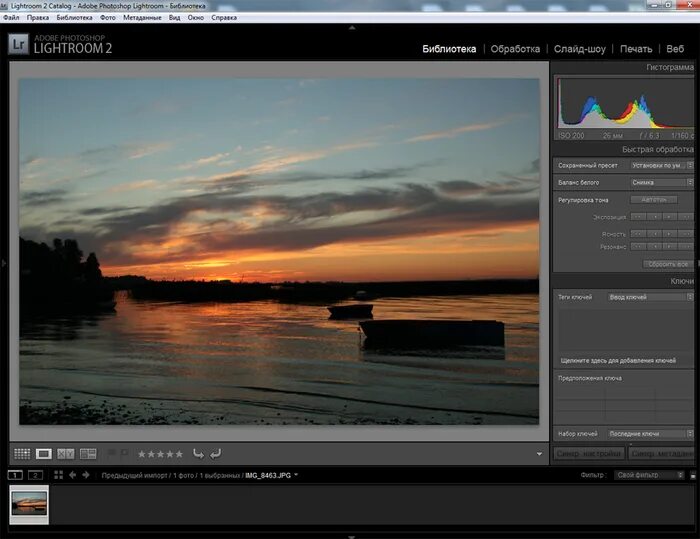Screen dimensions: 700x539
Task: Open Набор ключей dropdown
Action: point(650,434)
